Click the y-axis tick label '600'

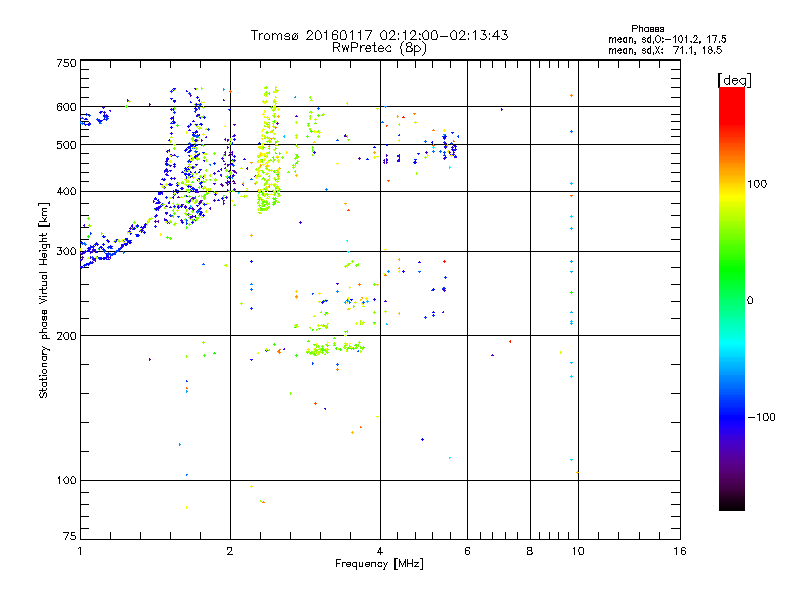point(66,107)
